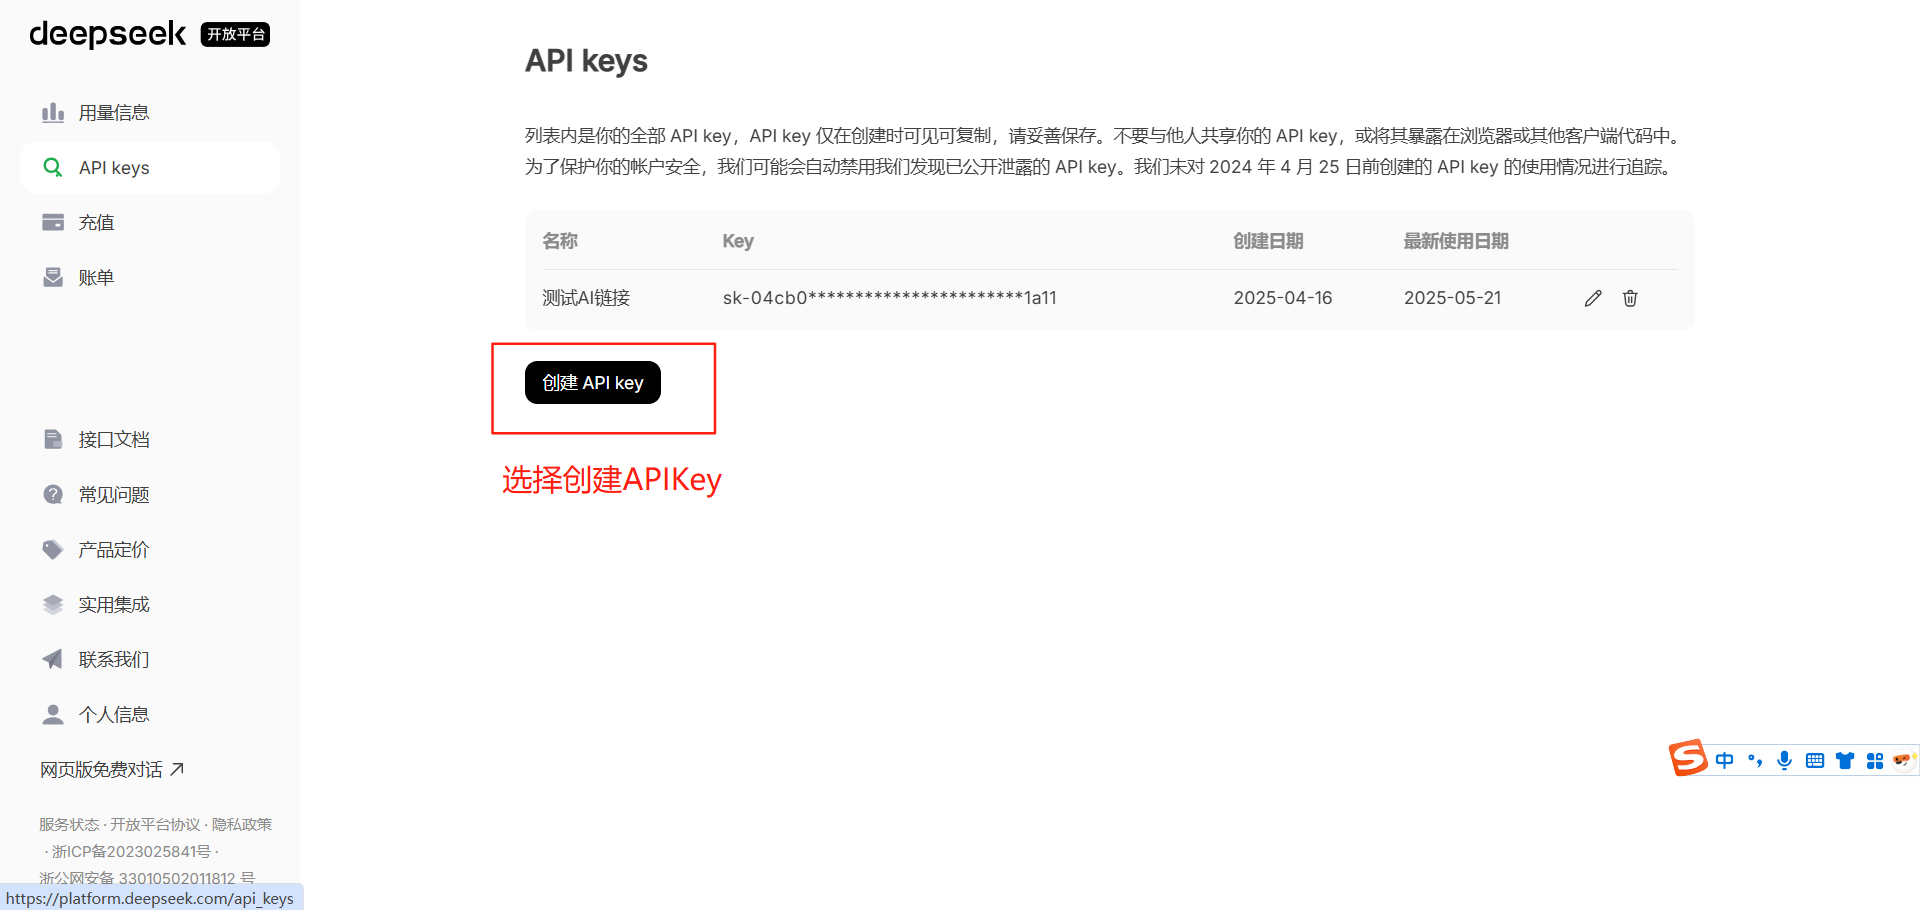Open 网页版免费对话 external link
The width and height of the screenshot is (1920, 910).
tap(111, 770)
